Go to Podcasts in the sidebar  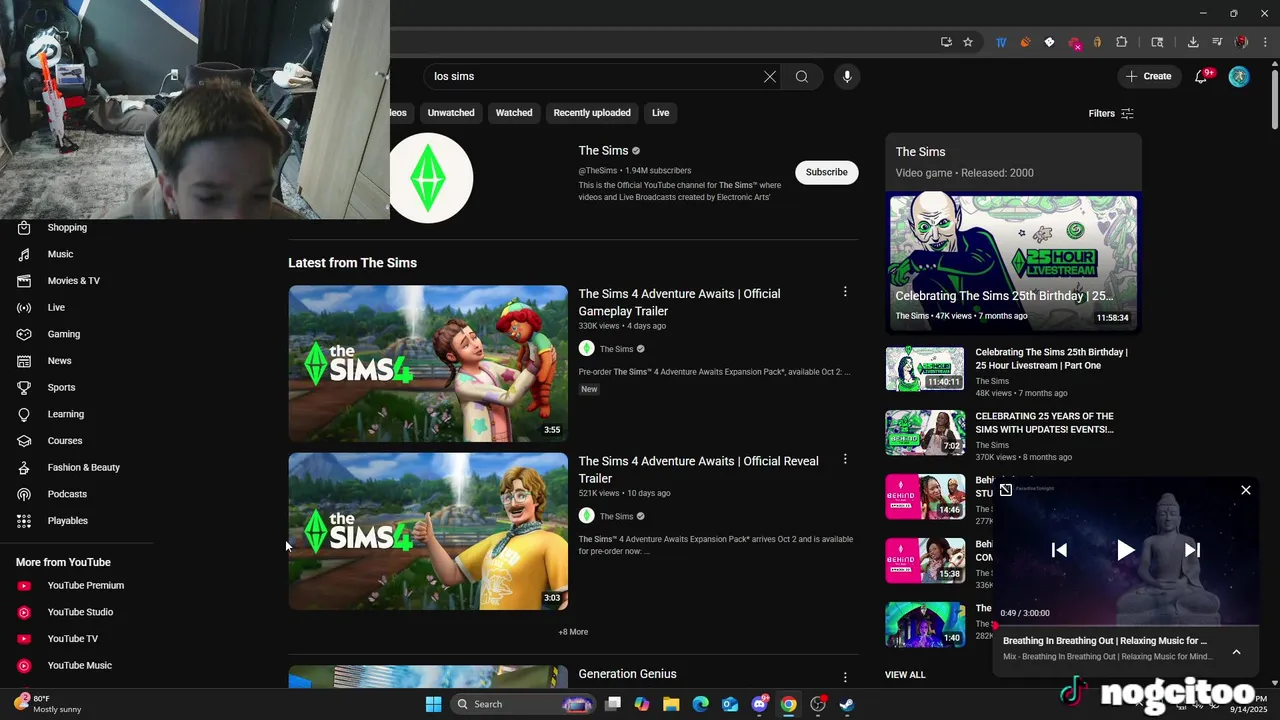67,494
